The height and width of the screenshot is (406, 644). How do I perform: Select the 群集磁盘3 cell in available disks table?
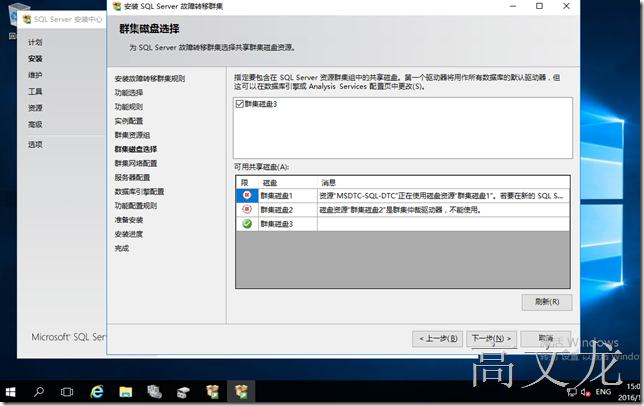pos(288,224)
